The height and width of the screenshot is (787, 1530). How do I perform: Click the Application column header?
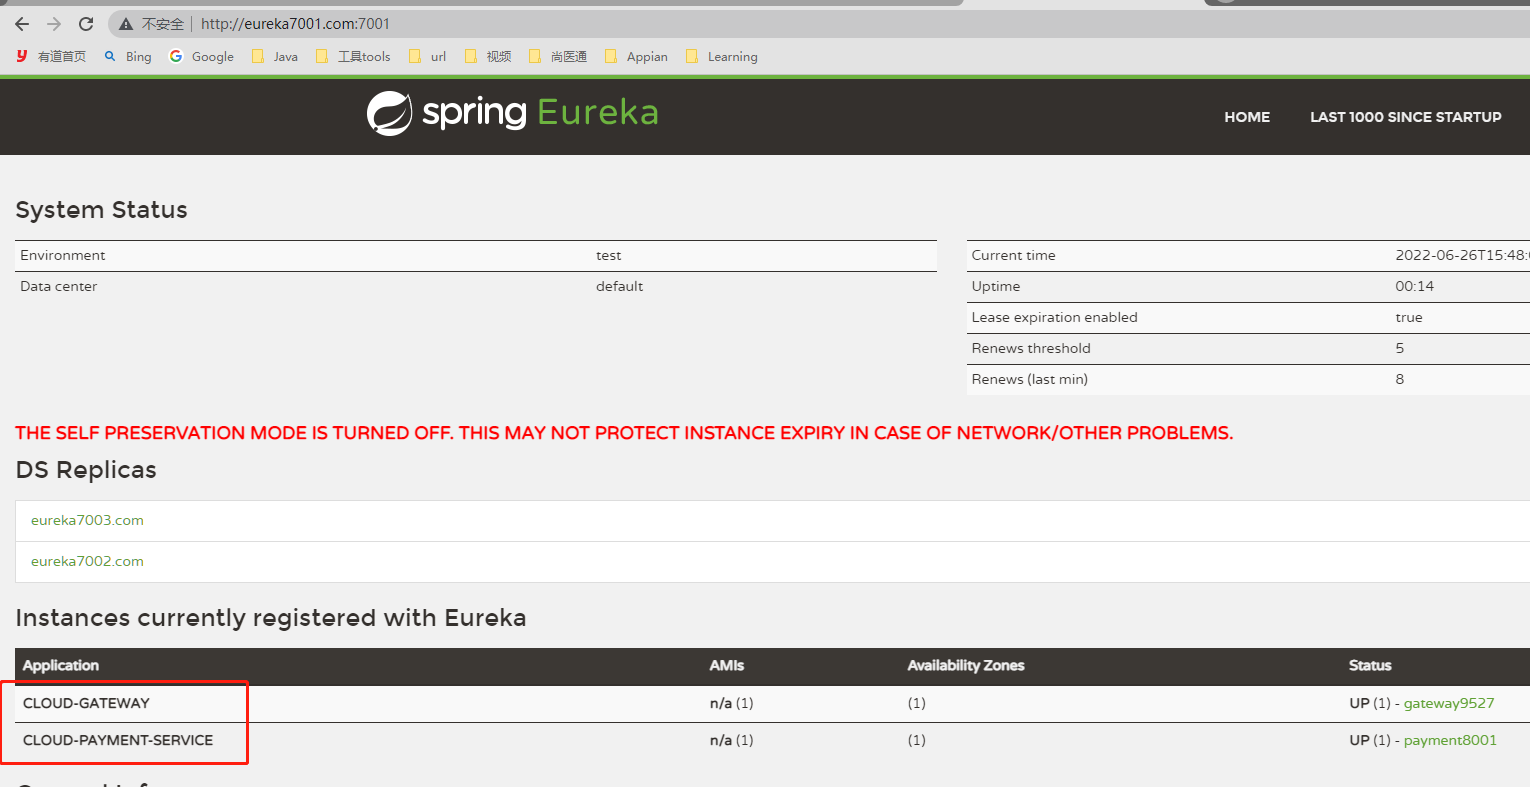point(61,665)
